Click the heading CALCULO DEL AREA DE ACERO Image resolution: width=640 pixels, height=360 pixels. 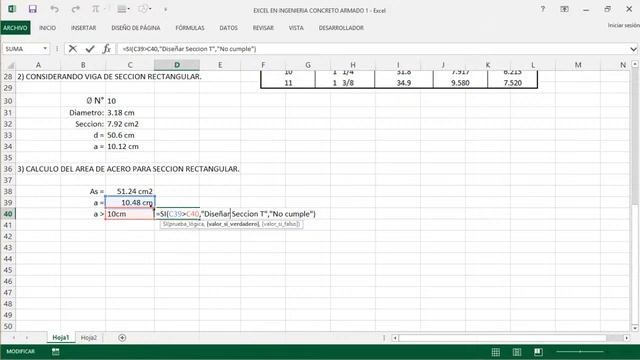128,169
